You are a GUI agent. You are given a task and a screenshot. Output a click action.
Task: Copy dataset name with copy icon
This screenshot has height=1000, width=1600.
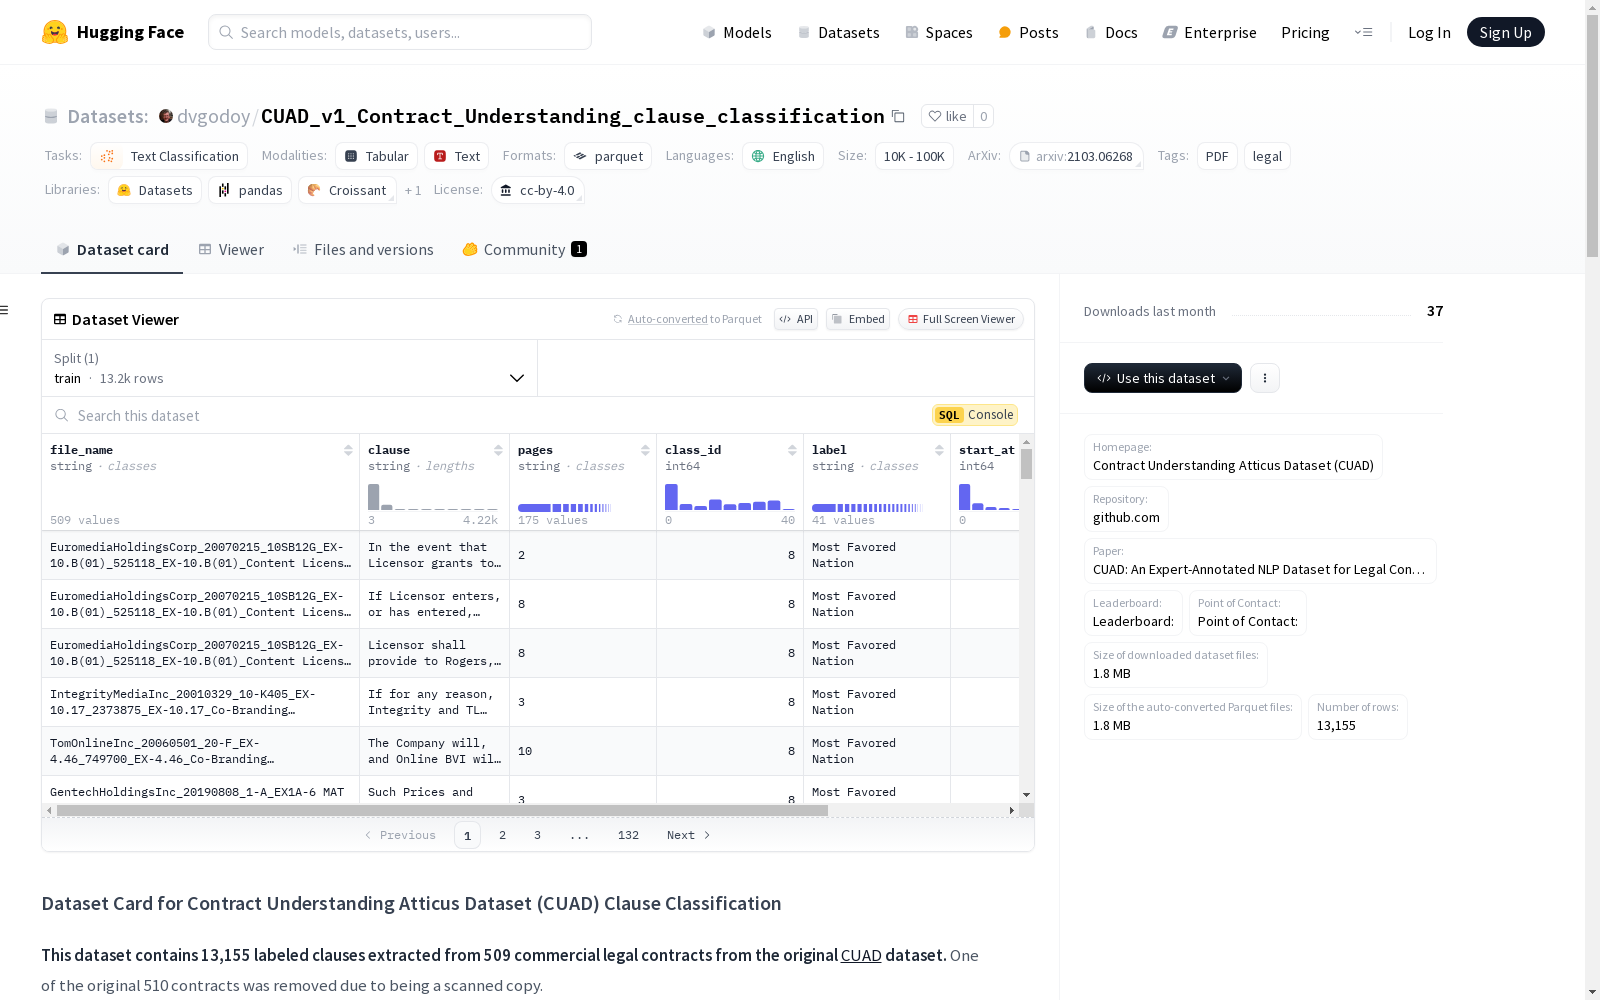click(898, 117)
